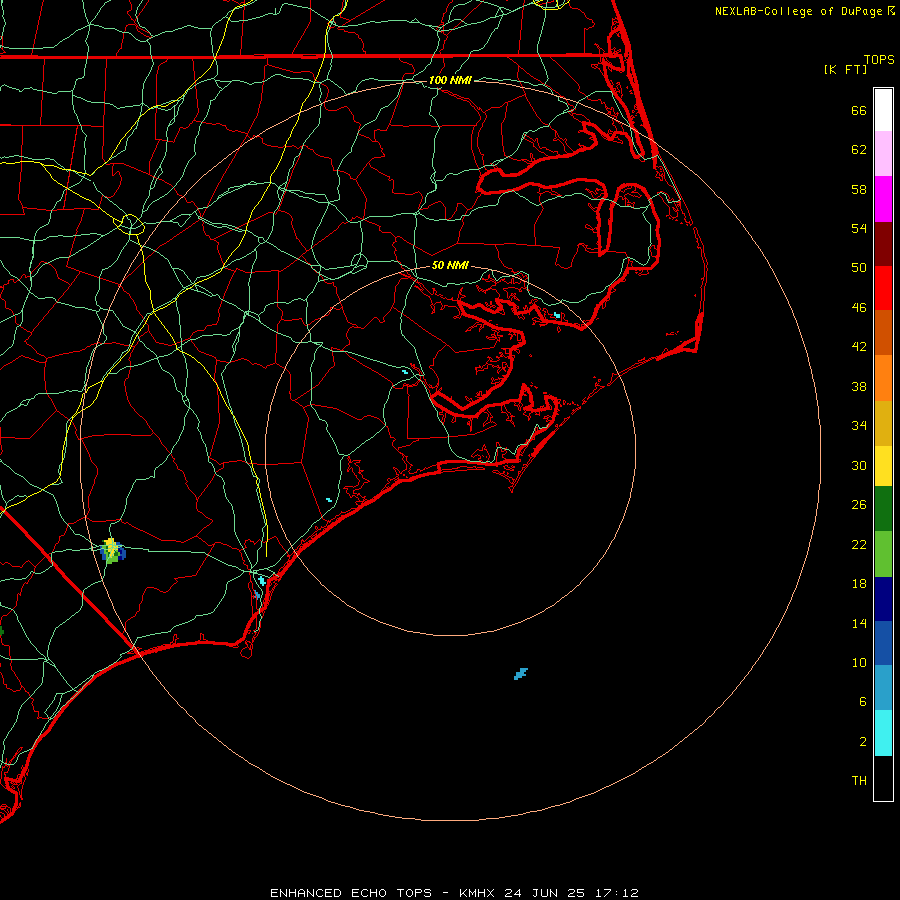900x900 pixels.
Task: Click the '30' legend value
Action: click(859, 465)
